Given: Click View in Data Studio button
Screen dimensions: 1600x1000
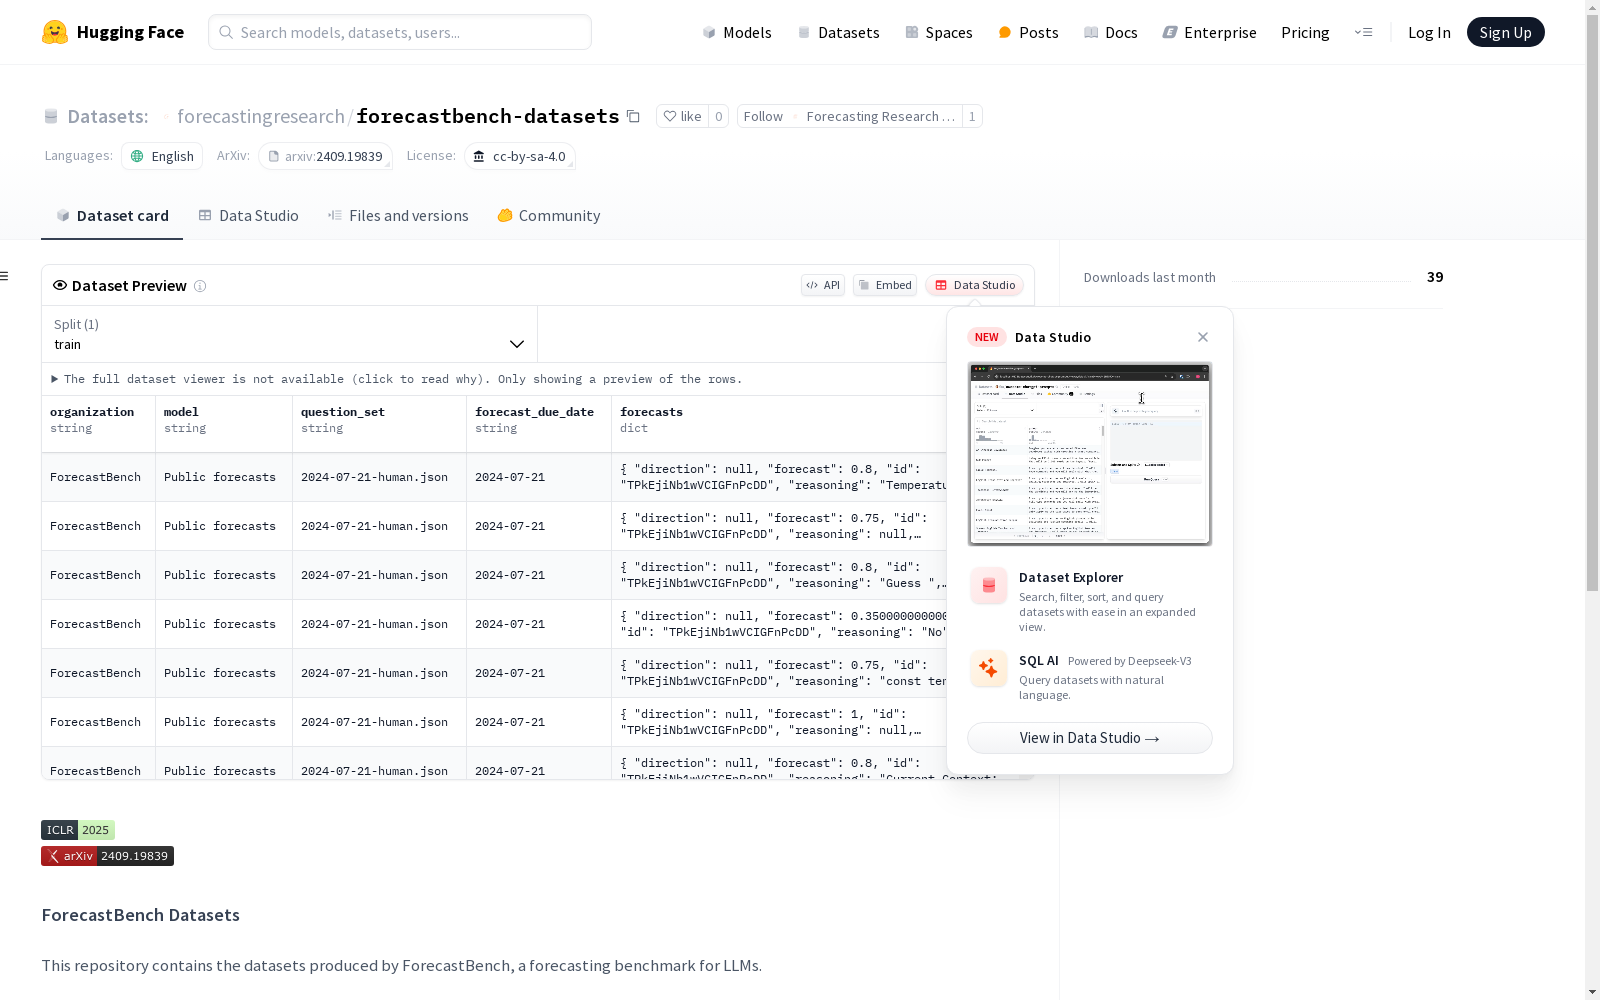Looking at the screenshot, I should click(1090, 738).
